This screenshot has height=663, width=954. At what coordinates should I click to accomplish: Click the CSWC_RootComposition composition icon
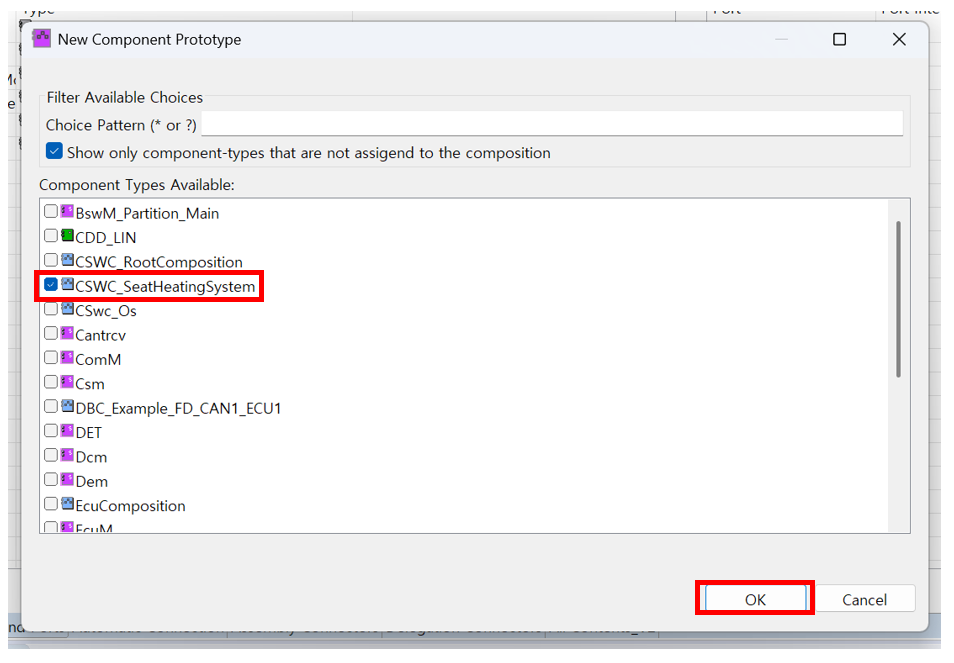coord(67,261)
